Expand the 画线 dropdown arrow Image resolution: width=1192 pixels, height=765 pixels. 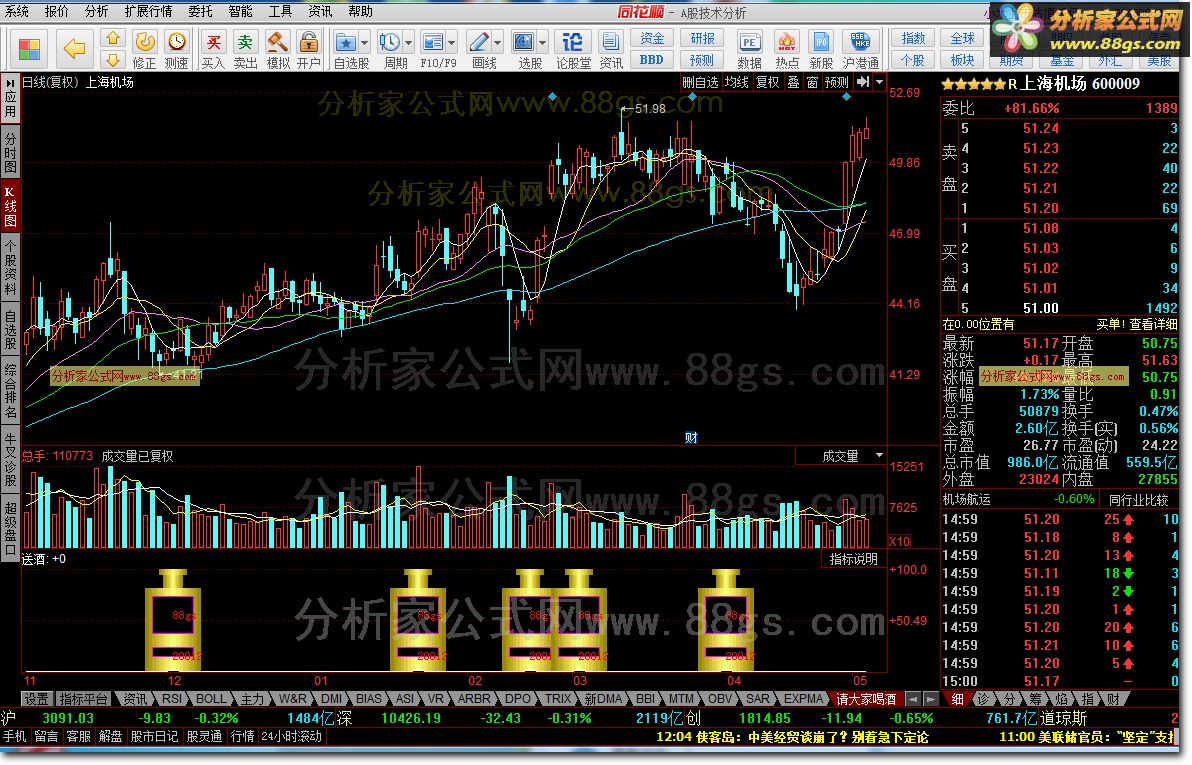497,43
